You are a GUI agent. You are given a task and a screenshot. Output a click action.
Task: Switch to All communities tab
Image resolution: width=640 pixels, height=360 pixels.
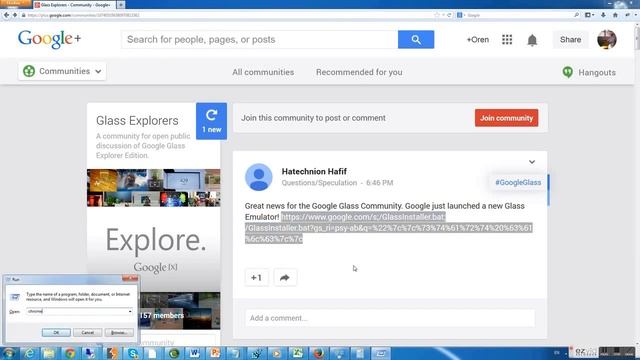tap(263, 72)
